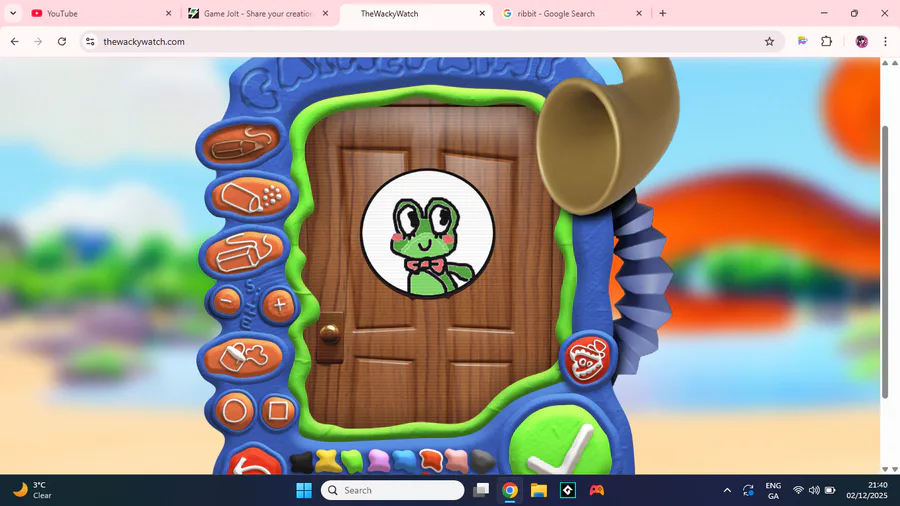Choose the circle brush shape
Viewport: 900px width, 506px height.
click(234, 411)
